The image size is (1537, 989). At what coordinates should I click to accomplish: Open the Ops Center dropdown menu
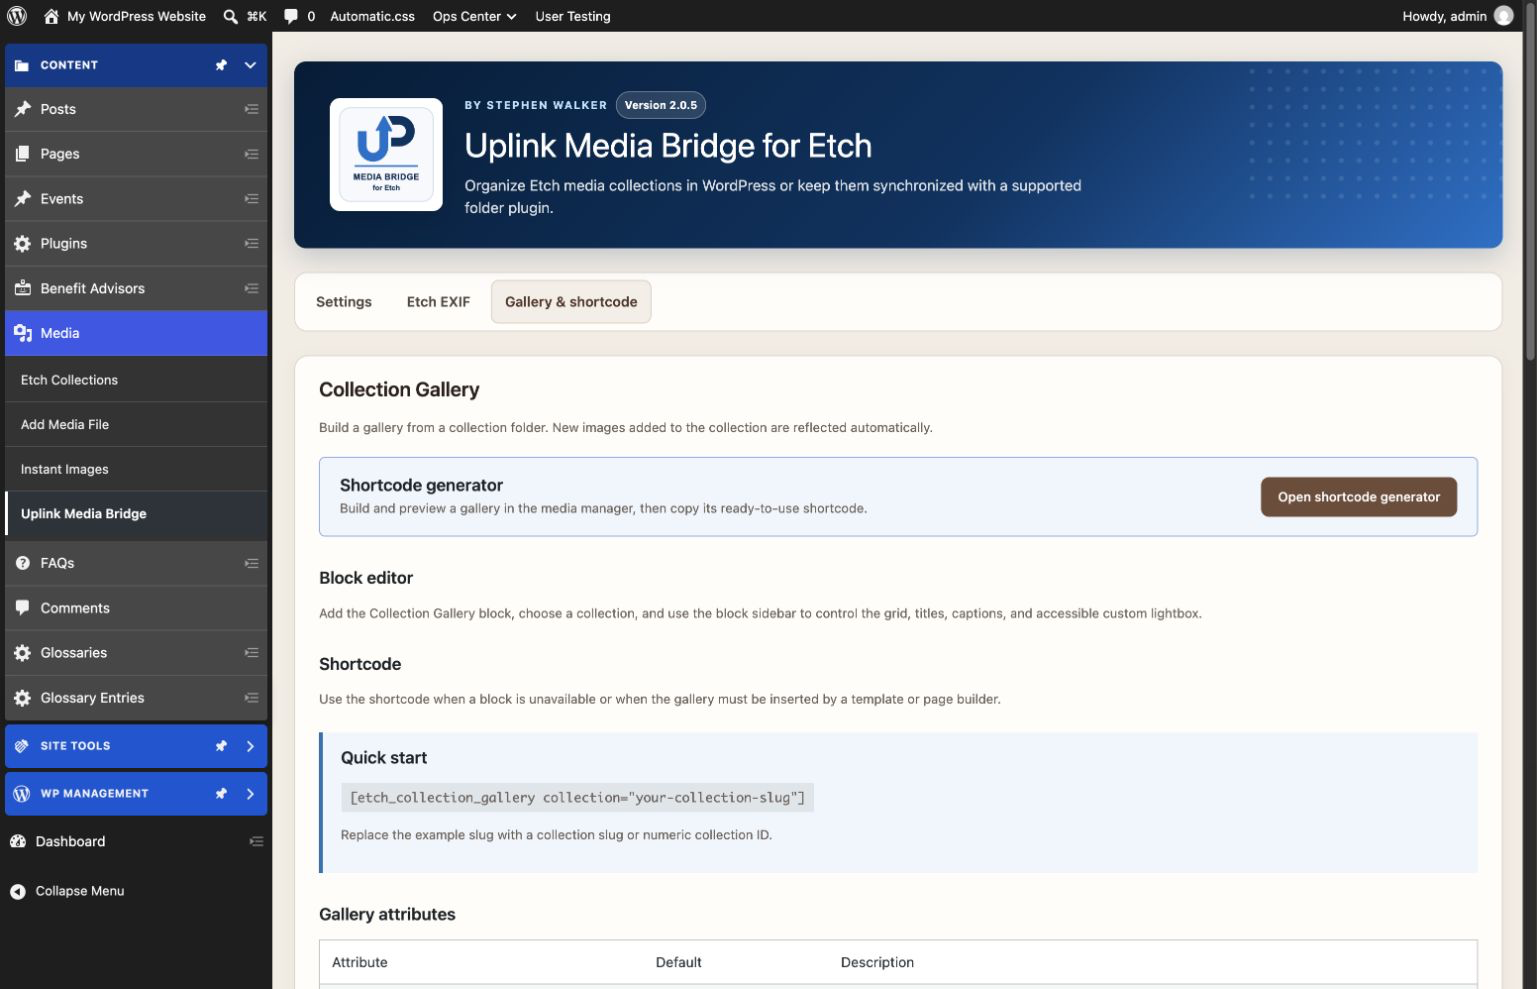[474, 16]
